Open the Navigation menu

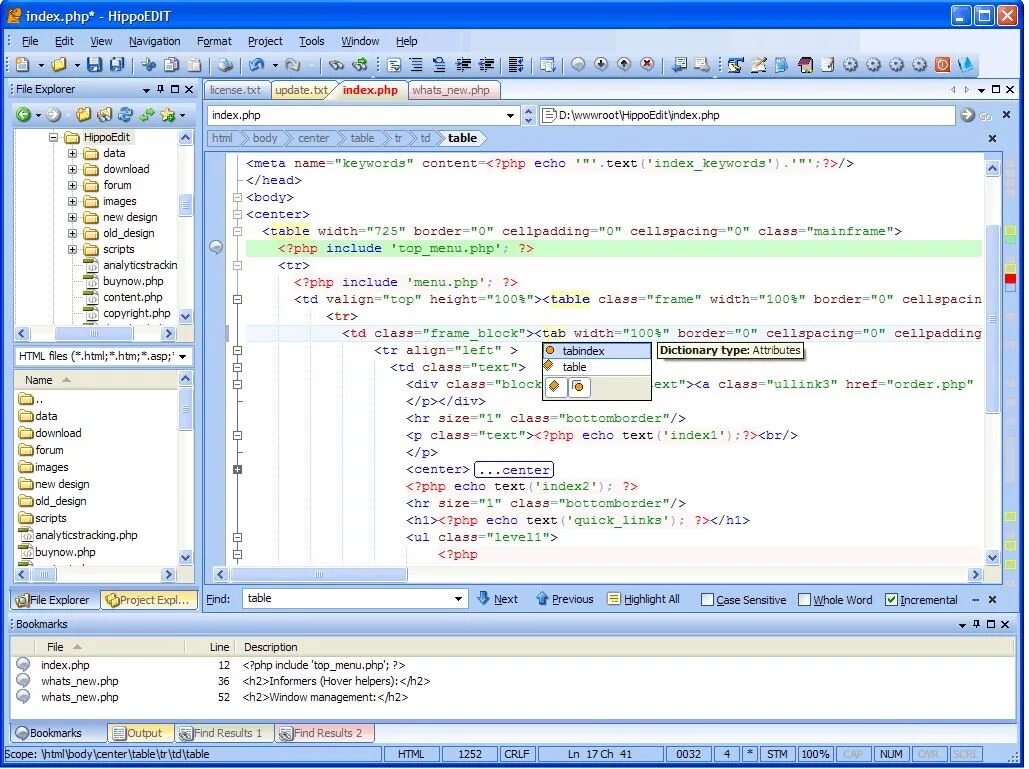point(154,41)
